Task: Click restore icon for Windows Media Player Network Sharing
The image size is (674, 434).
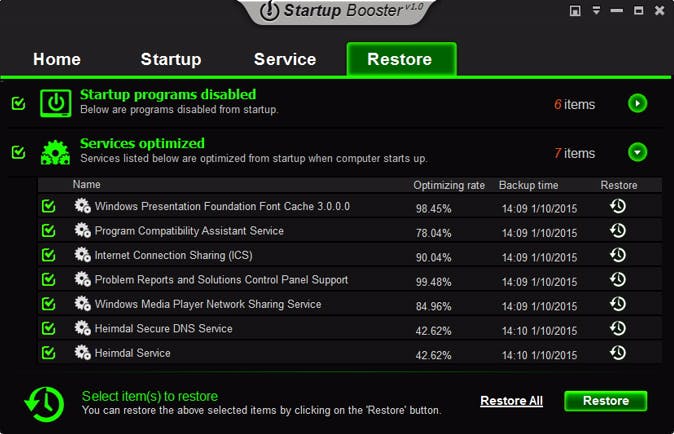Action: [x=618, y=304]
